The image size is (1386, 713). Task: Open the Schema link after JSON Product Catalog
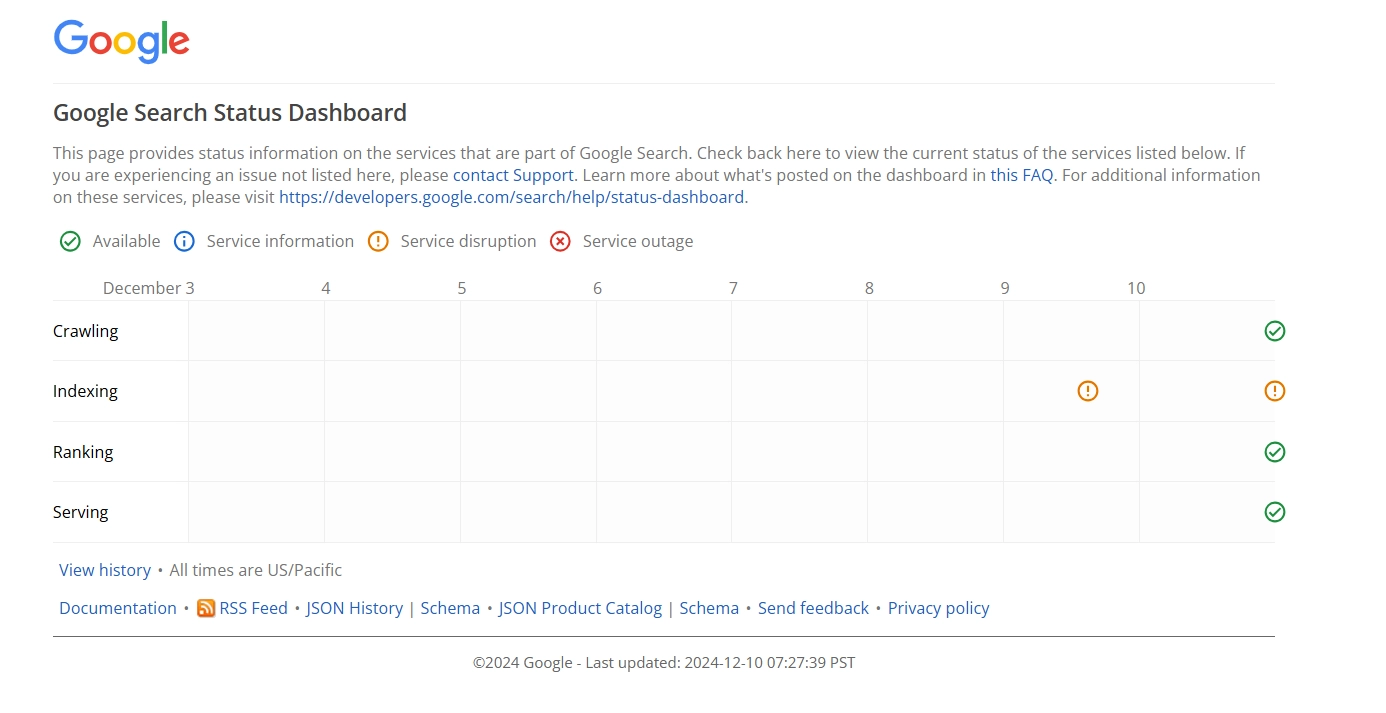click(x=709, y=608)
